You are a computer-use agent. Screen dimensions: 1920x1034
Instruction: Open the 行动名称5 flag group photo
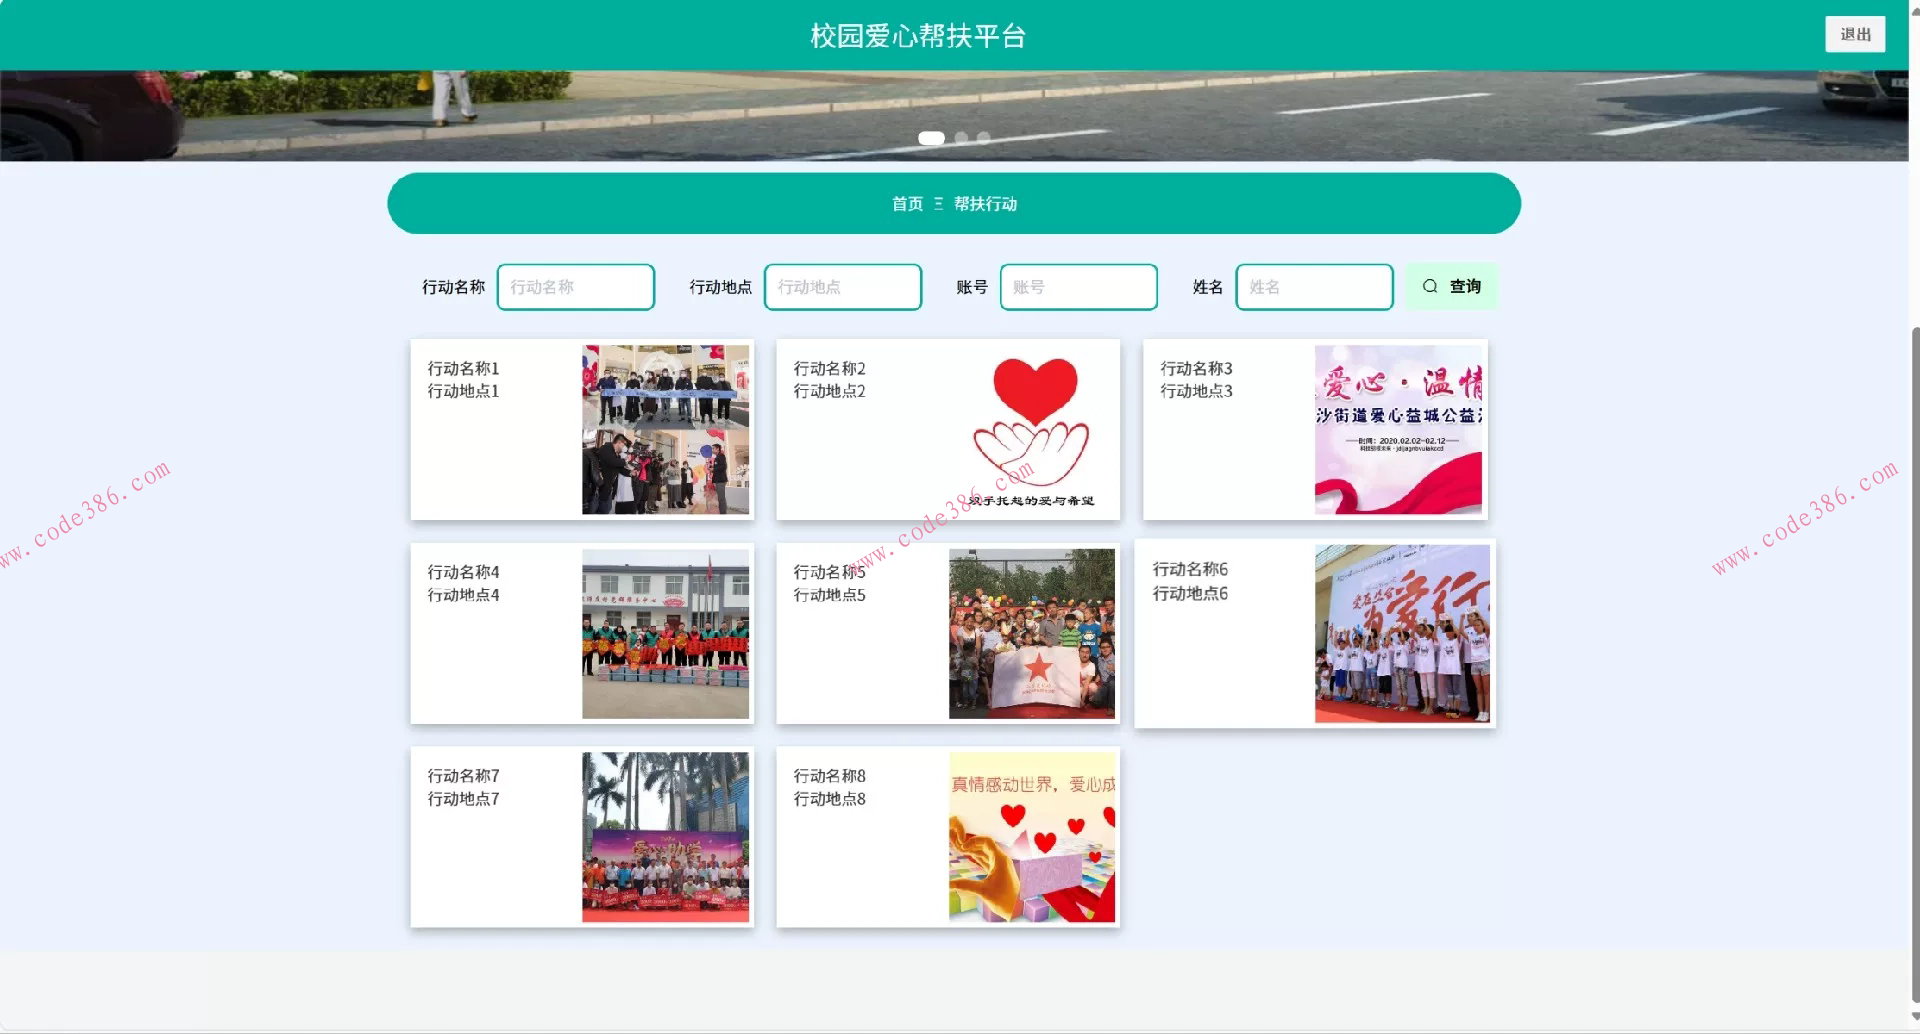[1032, 634]
